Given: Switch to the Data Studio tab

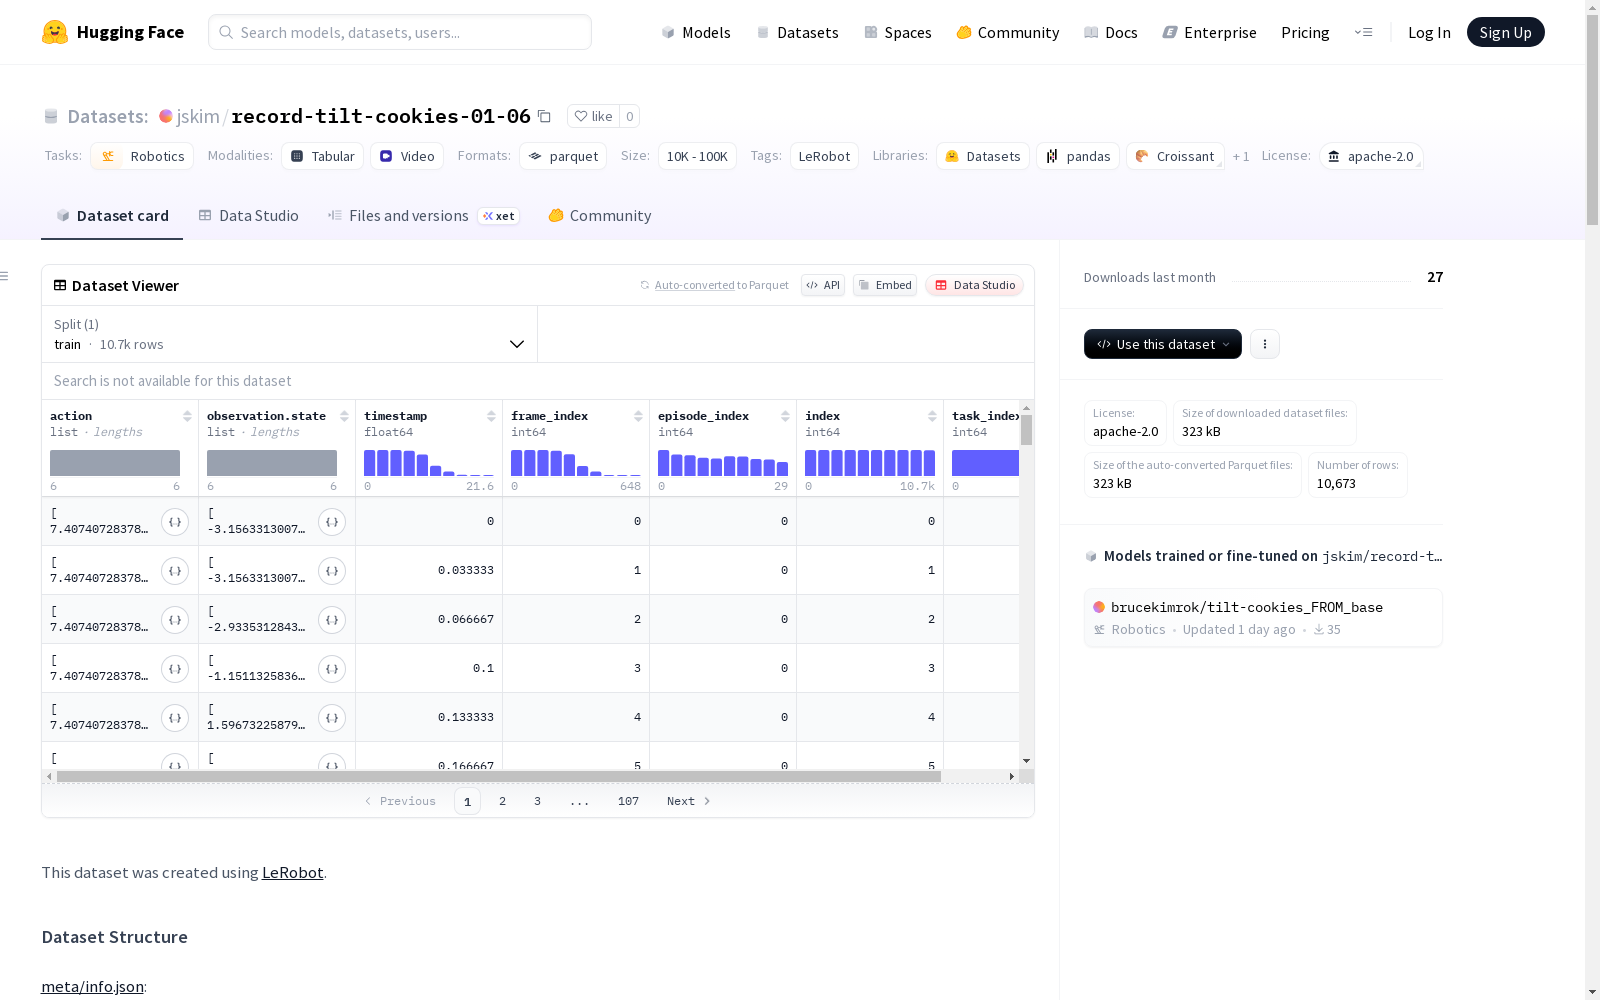Looking at the screenshot, I should click(x=249, y=216).
